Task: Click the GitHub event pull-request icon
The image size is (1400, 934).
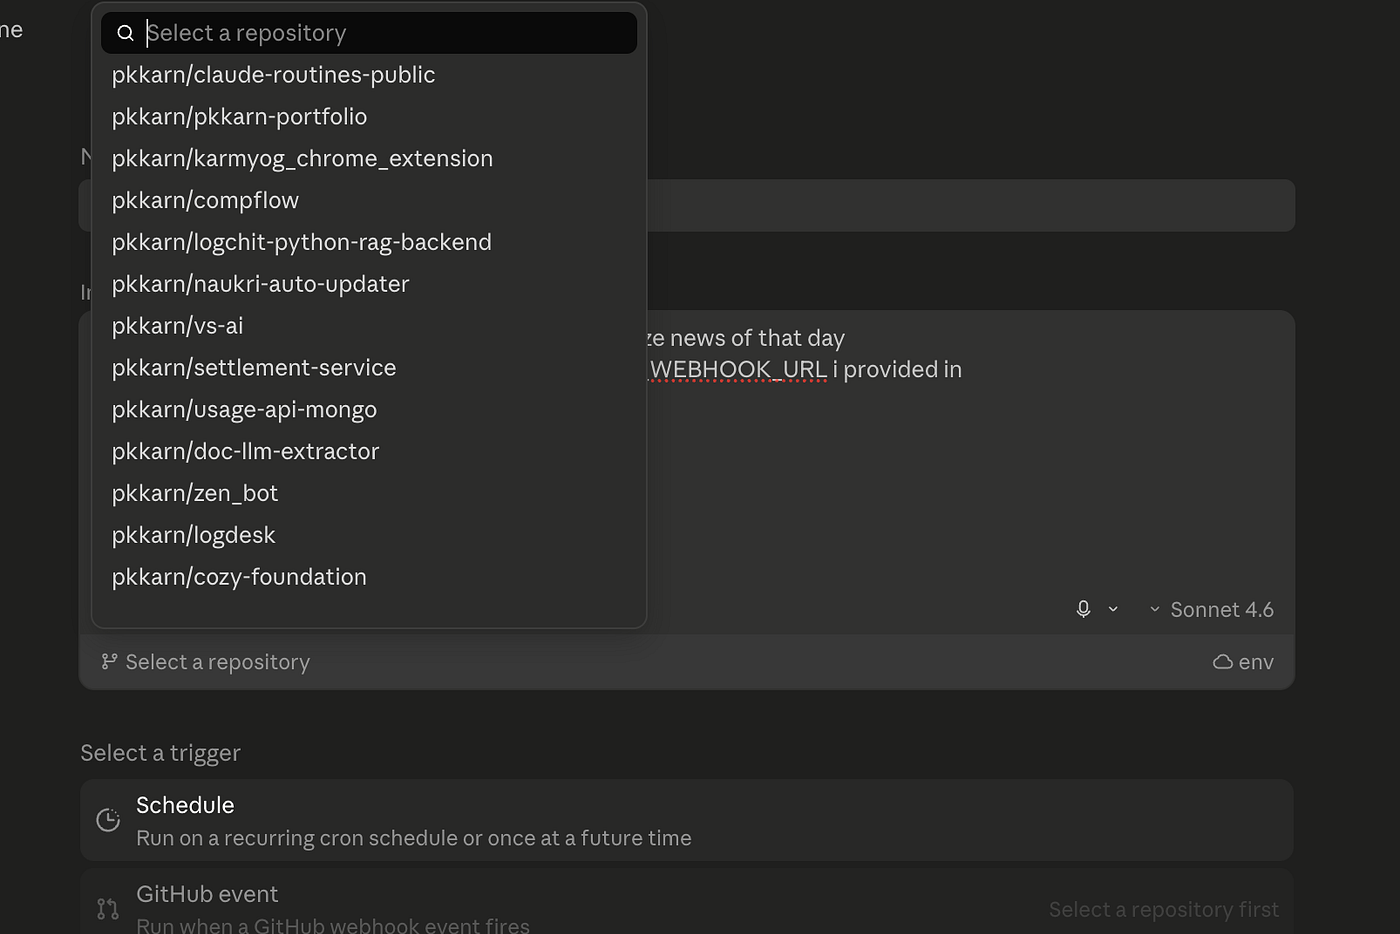Action: (x=108, y=909)
